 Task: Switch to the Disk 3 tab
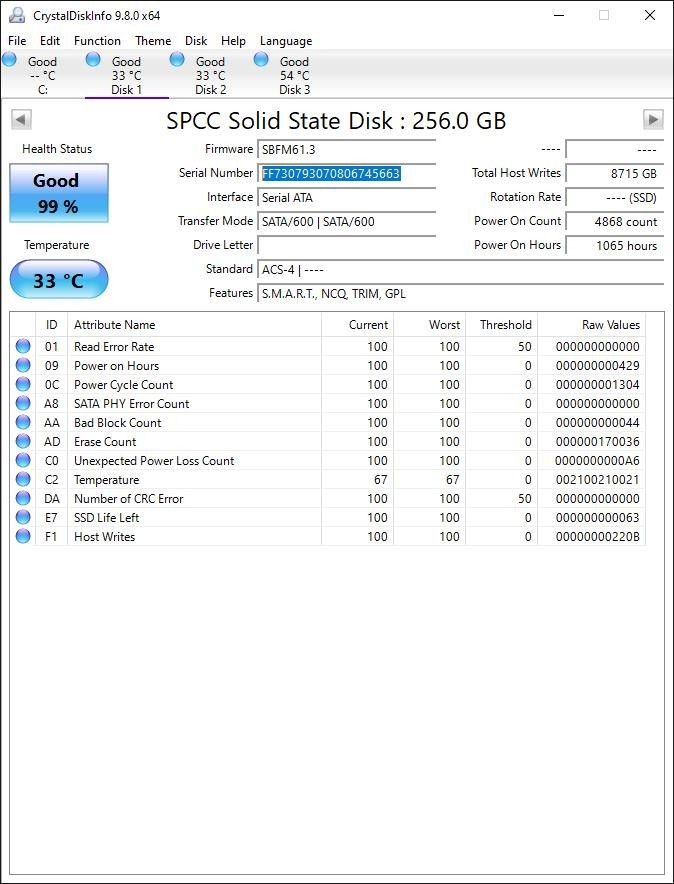(x=295, y=76)
